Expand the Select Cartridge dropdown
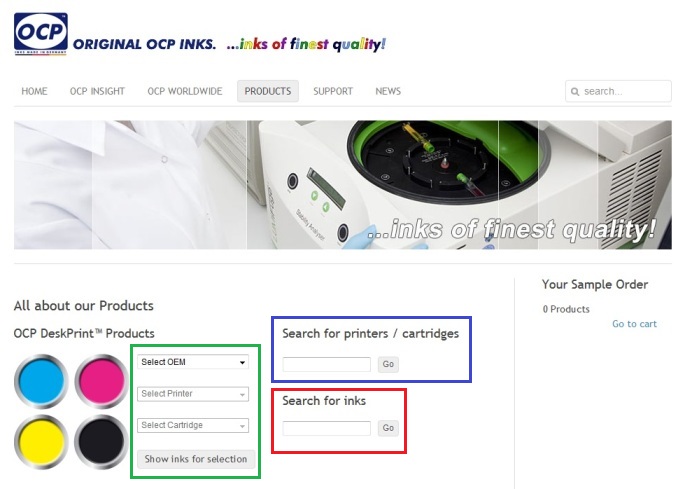The width and height of the screenshot is (678, 489). coord(193,425)
